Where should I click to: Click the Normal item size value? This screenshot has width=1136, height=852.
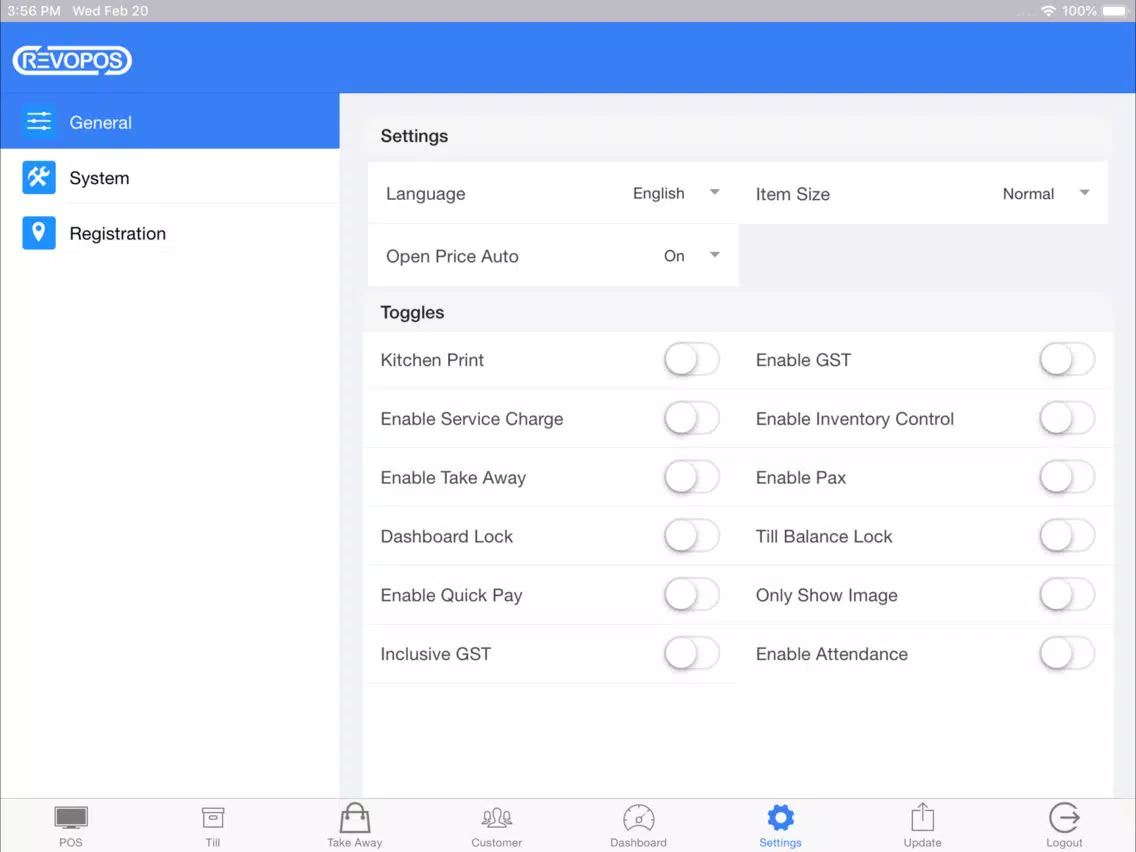(1028, 193)
